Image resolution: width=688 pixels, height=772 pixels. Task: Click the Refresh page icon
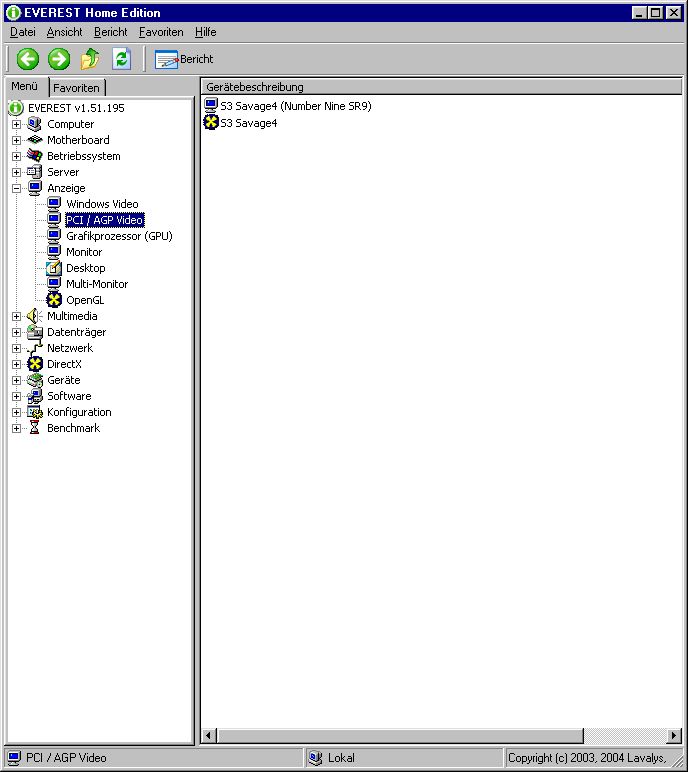tap(121, 59)
